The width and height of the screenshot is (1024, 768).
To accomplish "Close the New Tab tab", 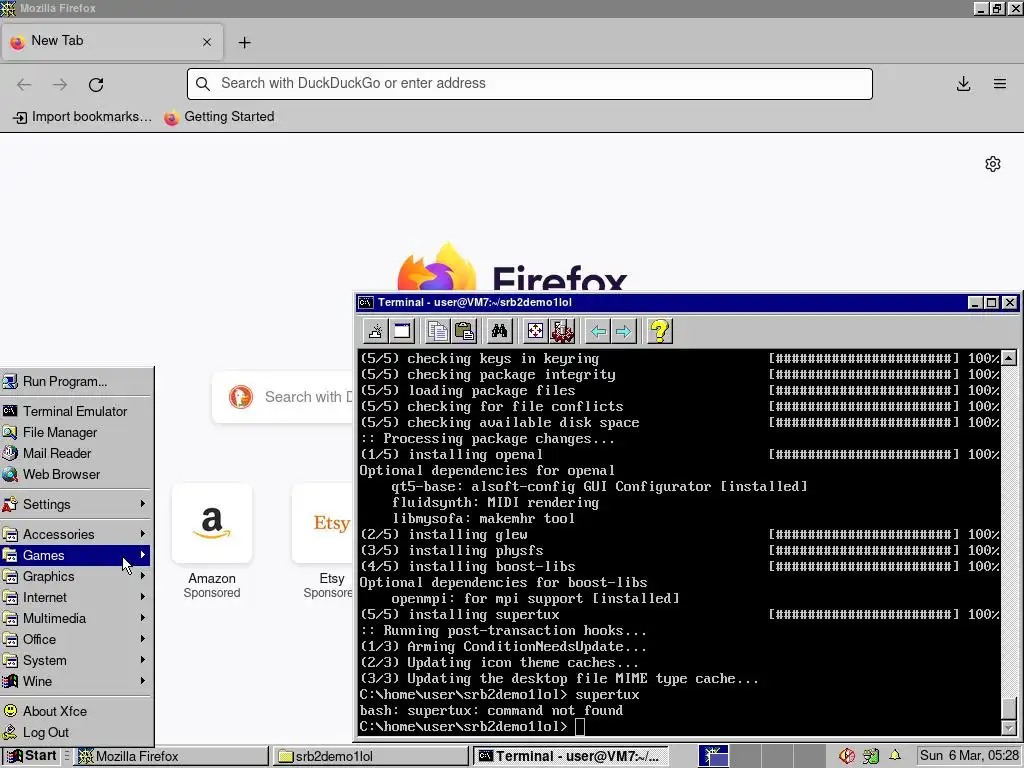I will [206, 42].
